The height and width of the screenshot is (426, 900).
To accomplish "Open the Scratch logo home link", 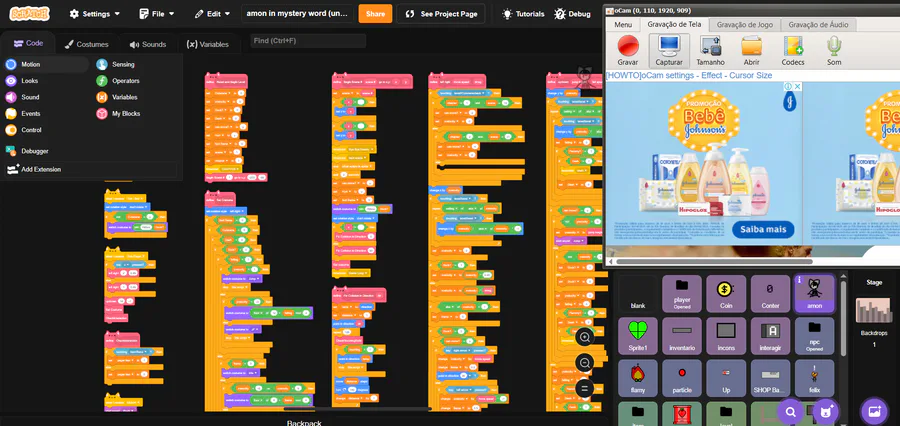I will point(29,14).
